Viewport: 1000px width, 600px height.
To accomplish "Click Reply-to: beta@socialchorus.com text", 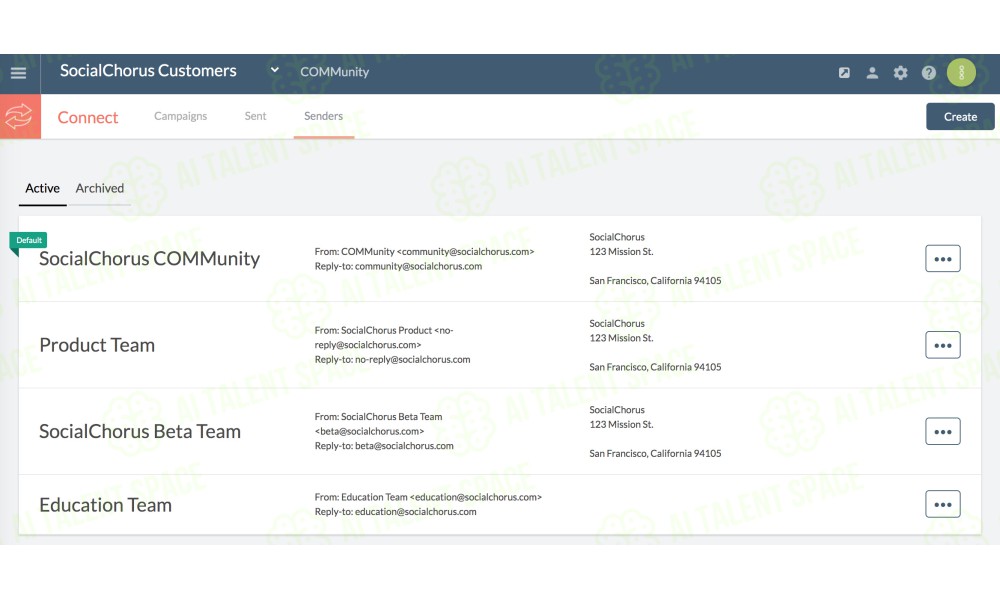I will [x=384, y=446].
